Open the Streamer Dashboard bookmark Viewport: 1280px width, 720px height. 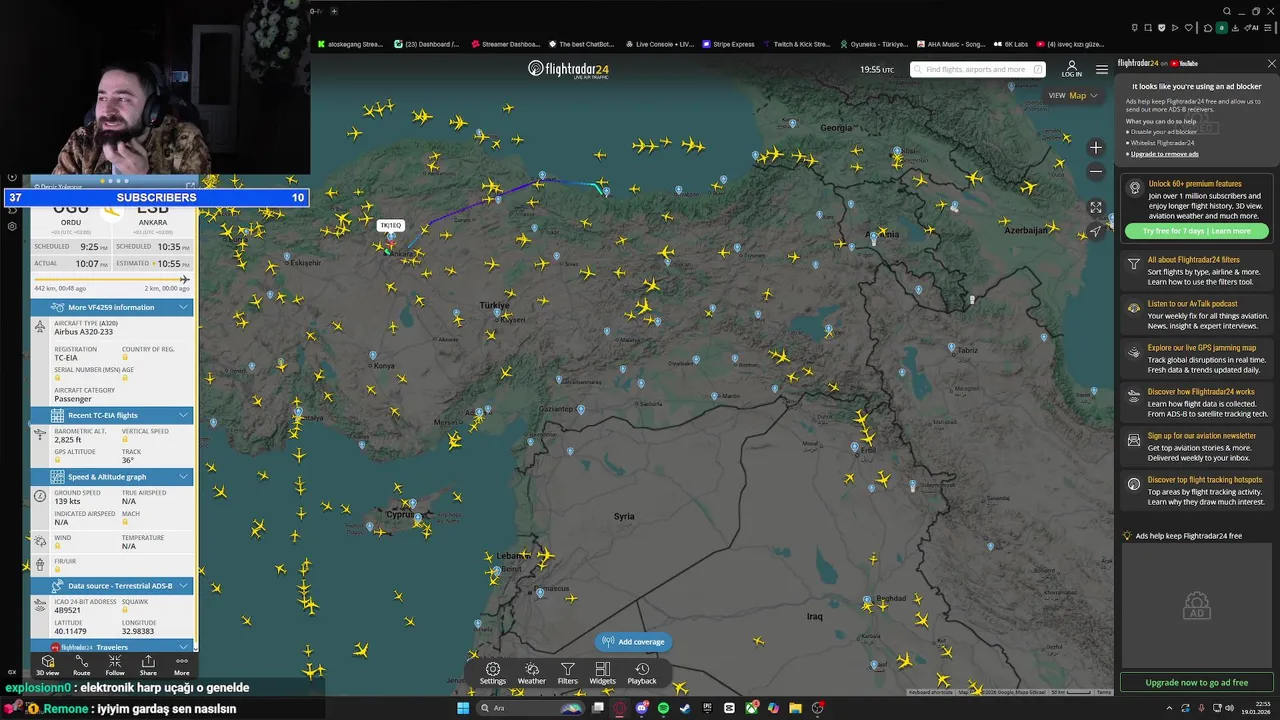(x=505, y=44)
